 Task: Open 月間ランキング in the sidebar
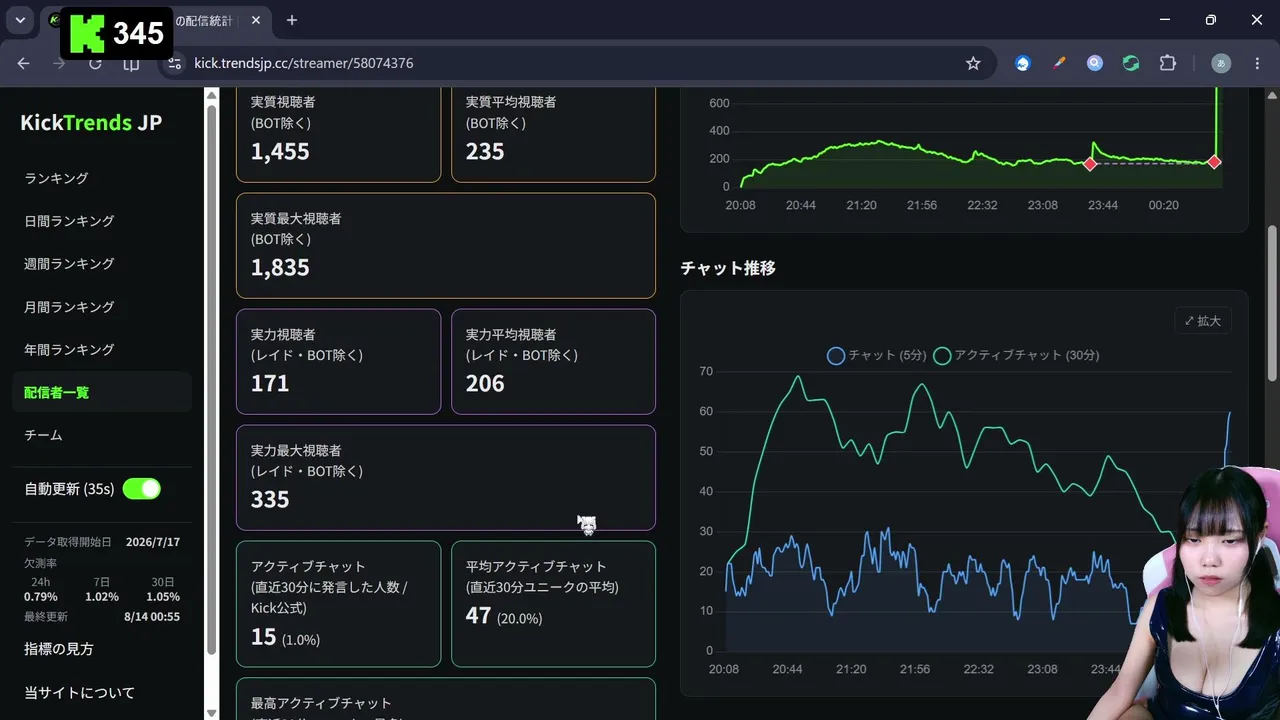coord(69,307)
